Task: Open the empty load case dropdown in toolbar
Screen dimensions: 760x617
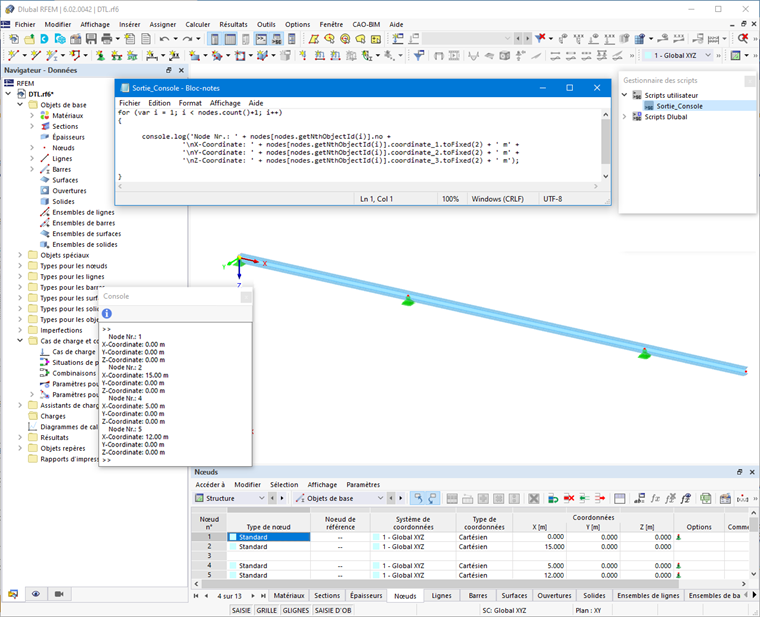Action: (467, 39)
